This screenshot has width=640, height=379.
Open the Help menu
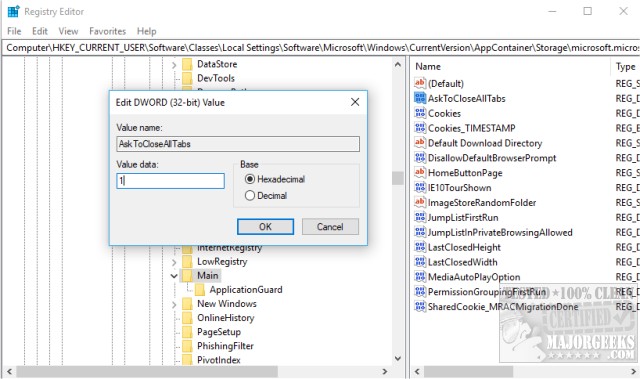[147, 31]
